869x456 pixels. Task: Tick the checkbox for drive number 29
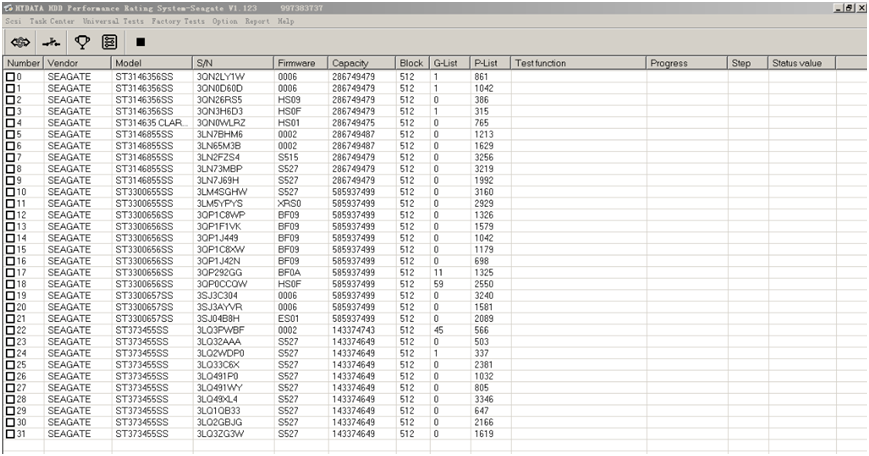(10, 411)
